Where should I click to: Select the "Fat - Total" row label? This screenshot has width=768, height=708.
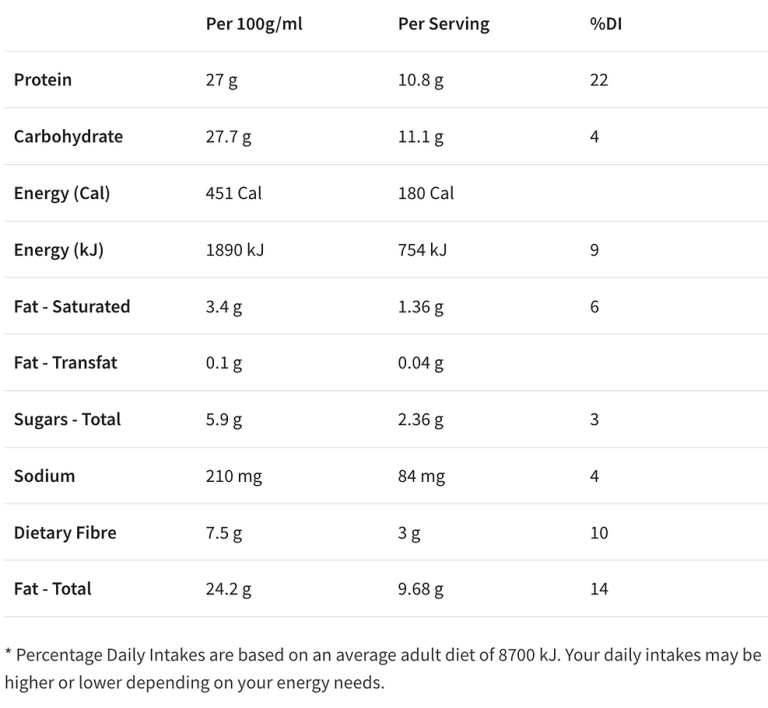click(x=52, y=589)
